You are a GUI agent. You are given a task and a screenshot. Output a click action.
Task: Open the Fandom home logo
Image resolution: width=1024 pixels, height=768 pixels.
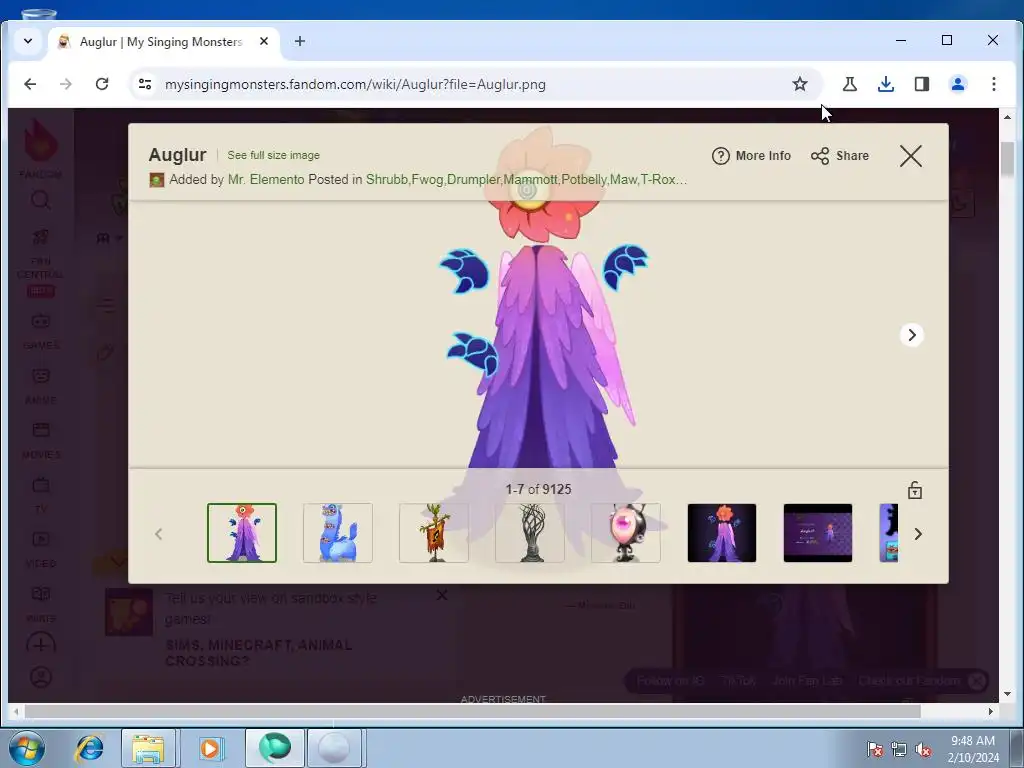(40, 147)
